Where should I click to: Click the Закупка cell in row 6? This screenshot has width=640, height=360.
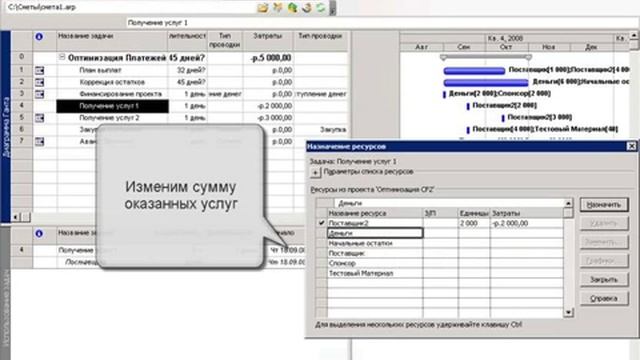tap(321, 130)
